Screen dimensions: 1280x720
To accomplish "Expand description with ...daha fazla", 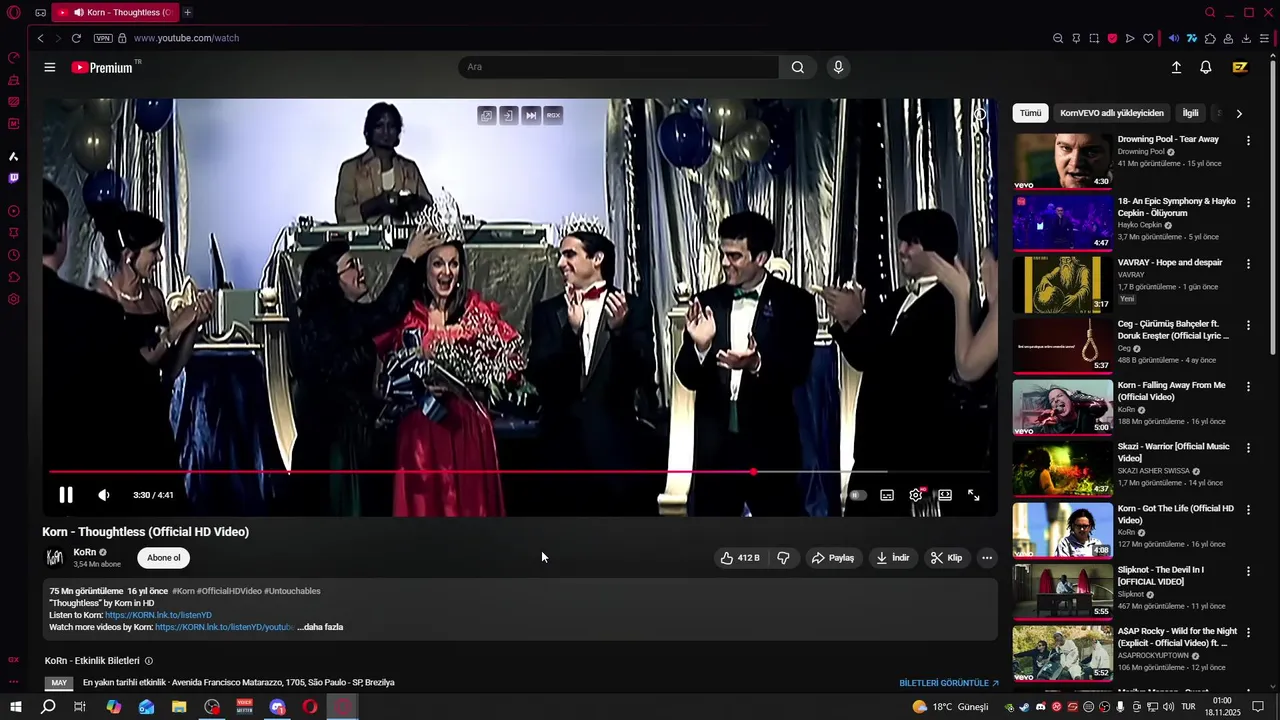I will [320, 627].
